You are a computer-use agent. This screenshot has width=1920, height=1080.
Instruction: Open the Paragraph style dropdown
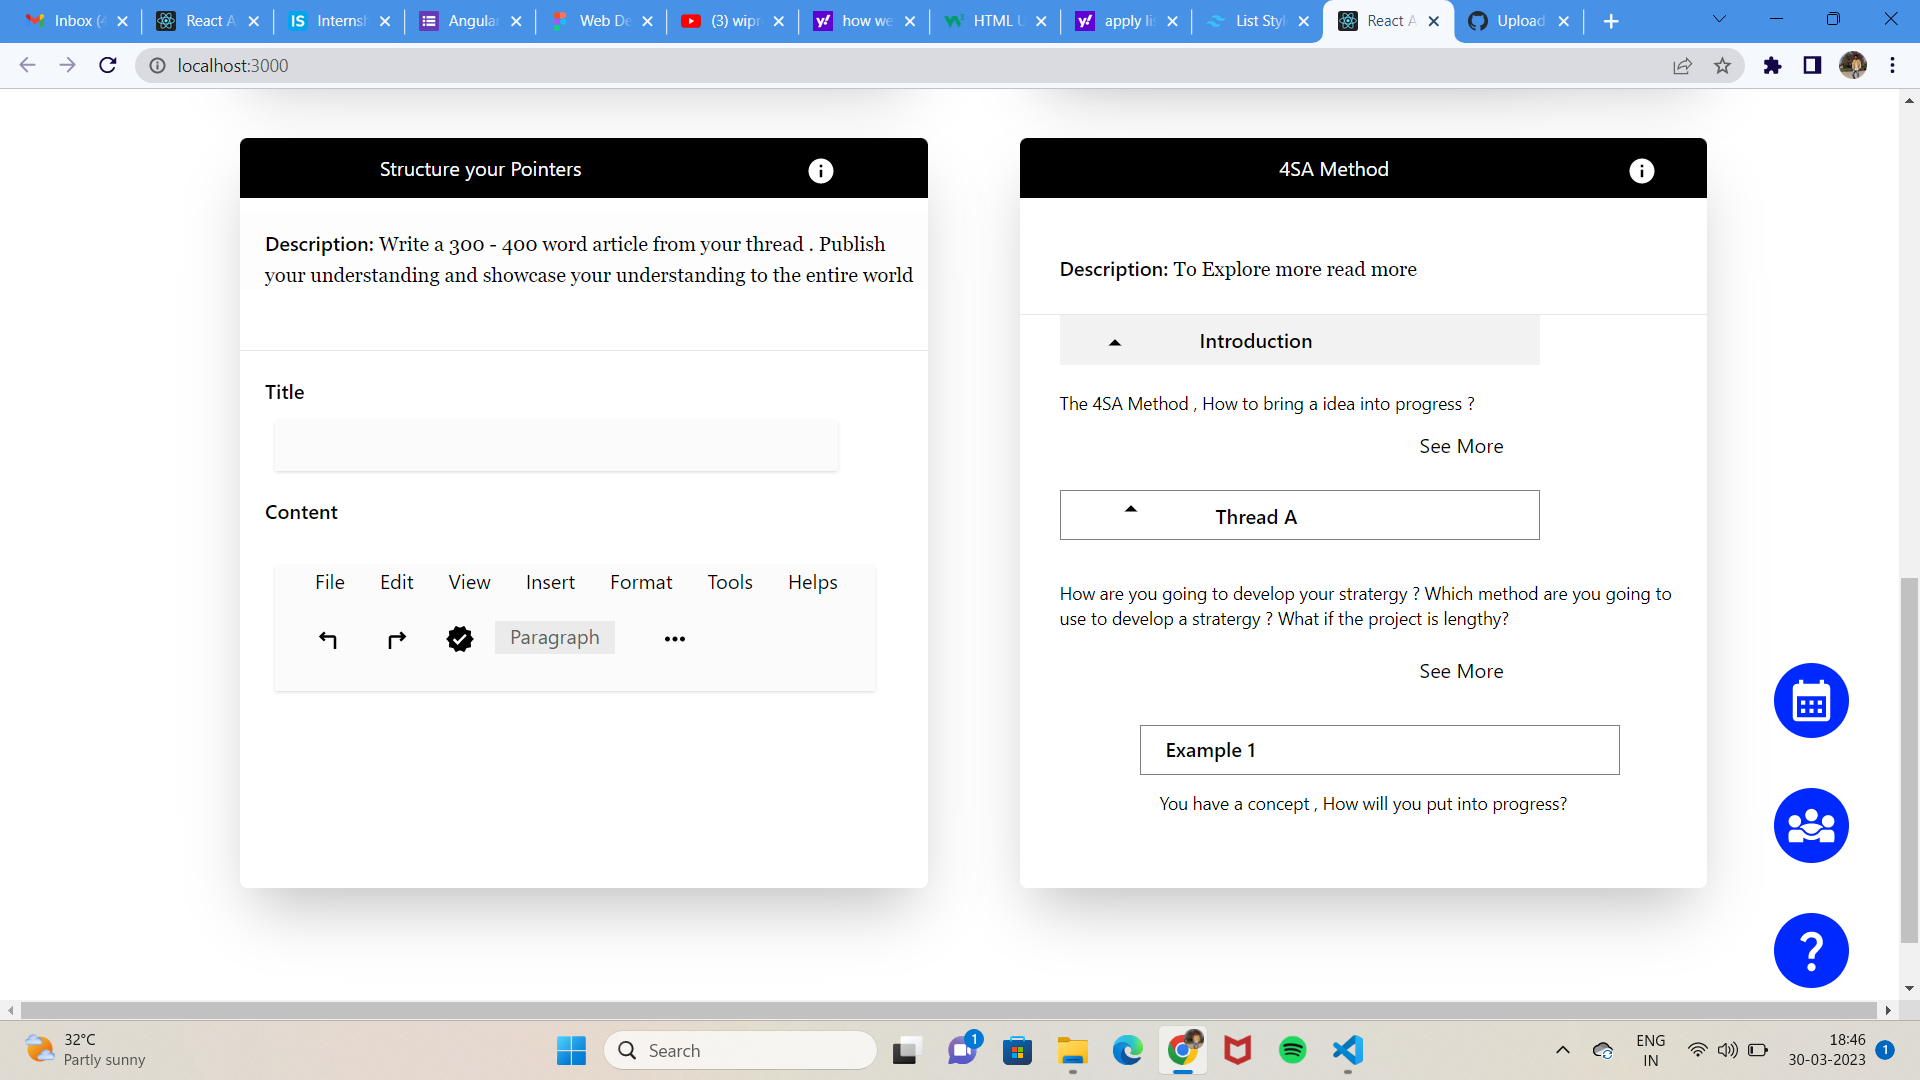(555, 638)
